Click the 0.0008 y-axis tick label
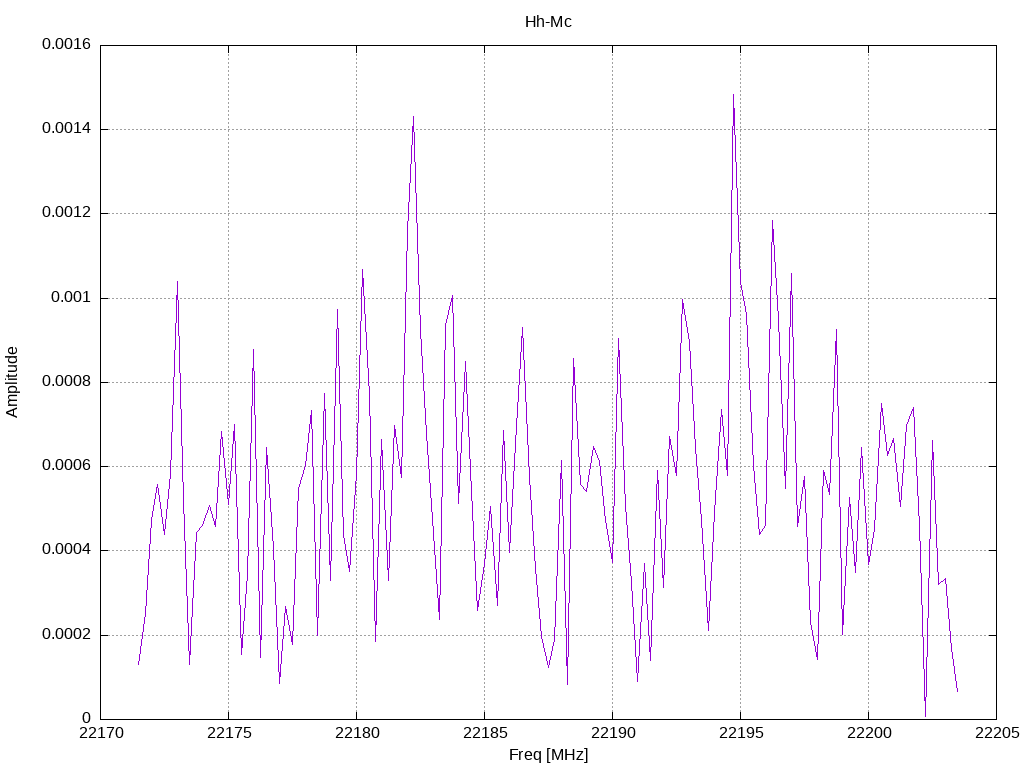Screen dimensions: 1024x768 (67, 382)
